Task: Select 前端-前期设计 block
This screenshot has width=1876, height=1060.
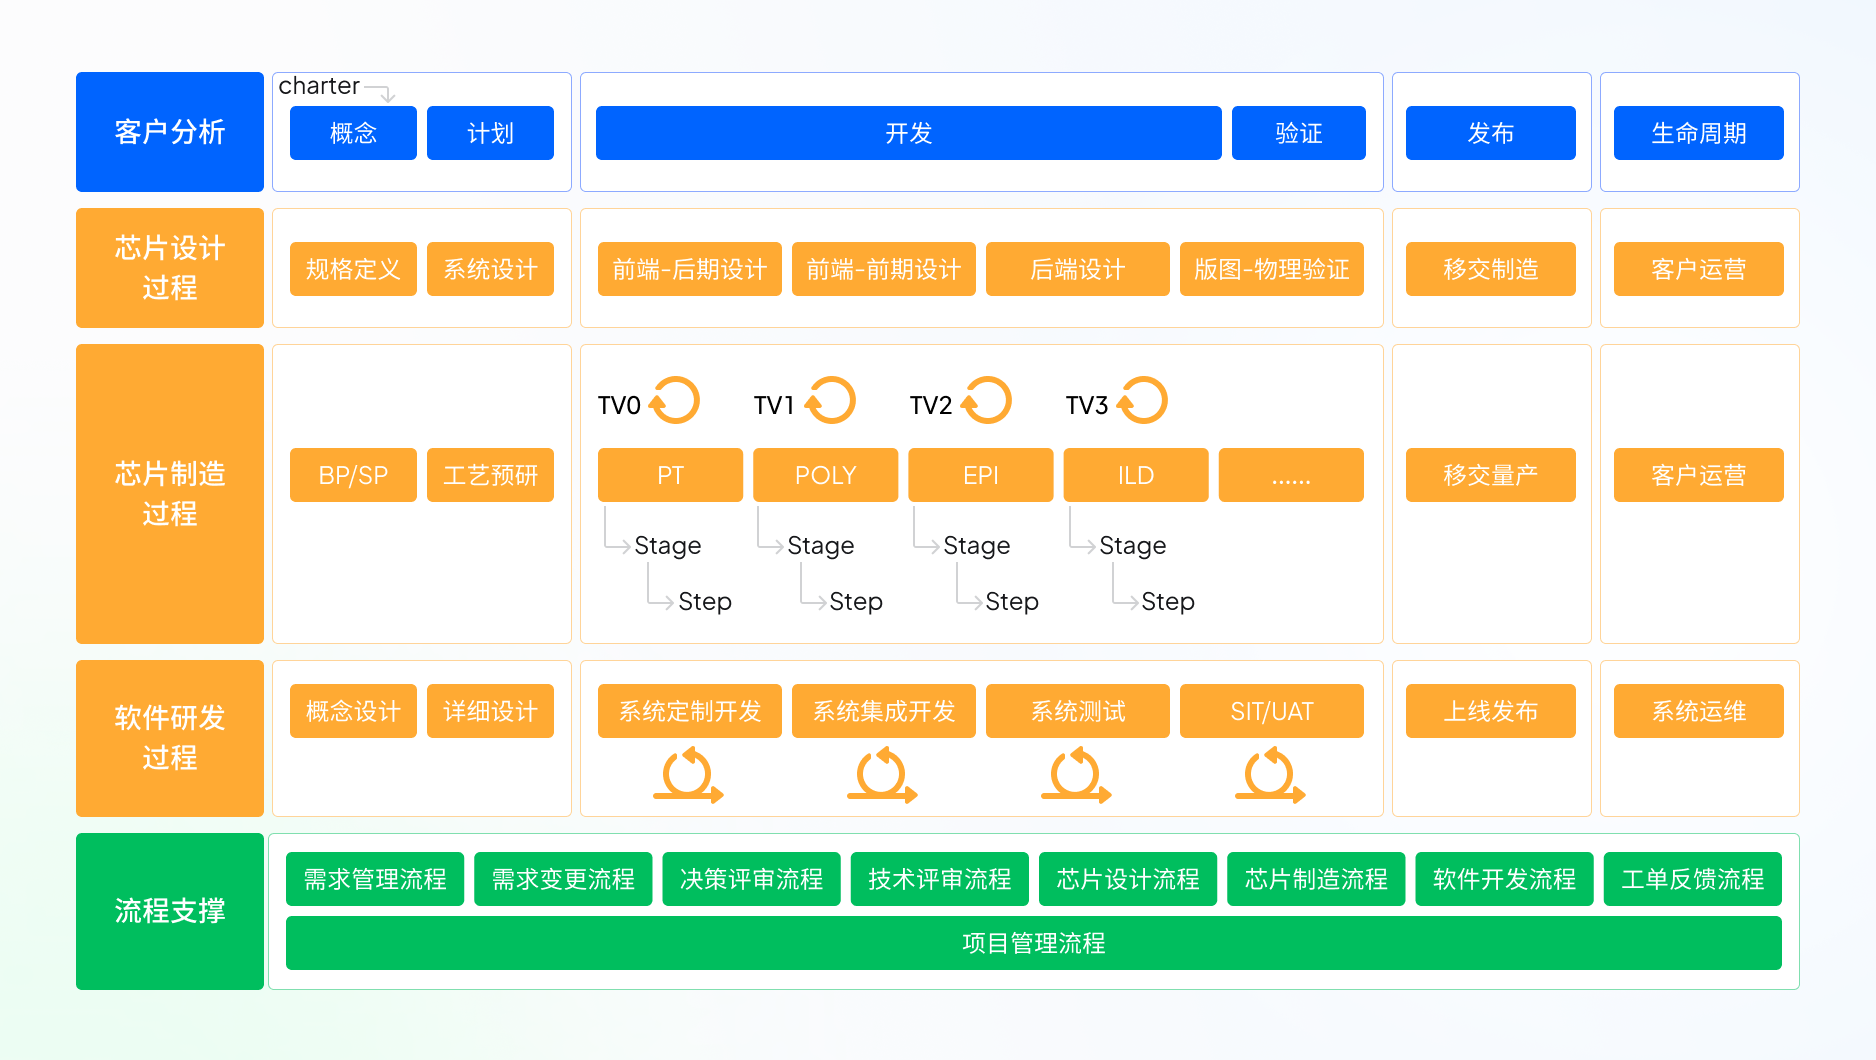Action: (x=884, y=269)
